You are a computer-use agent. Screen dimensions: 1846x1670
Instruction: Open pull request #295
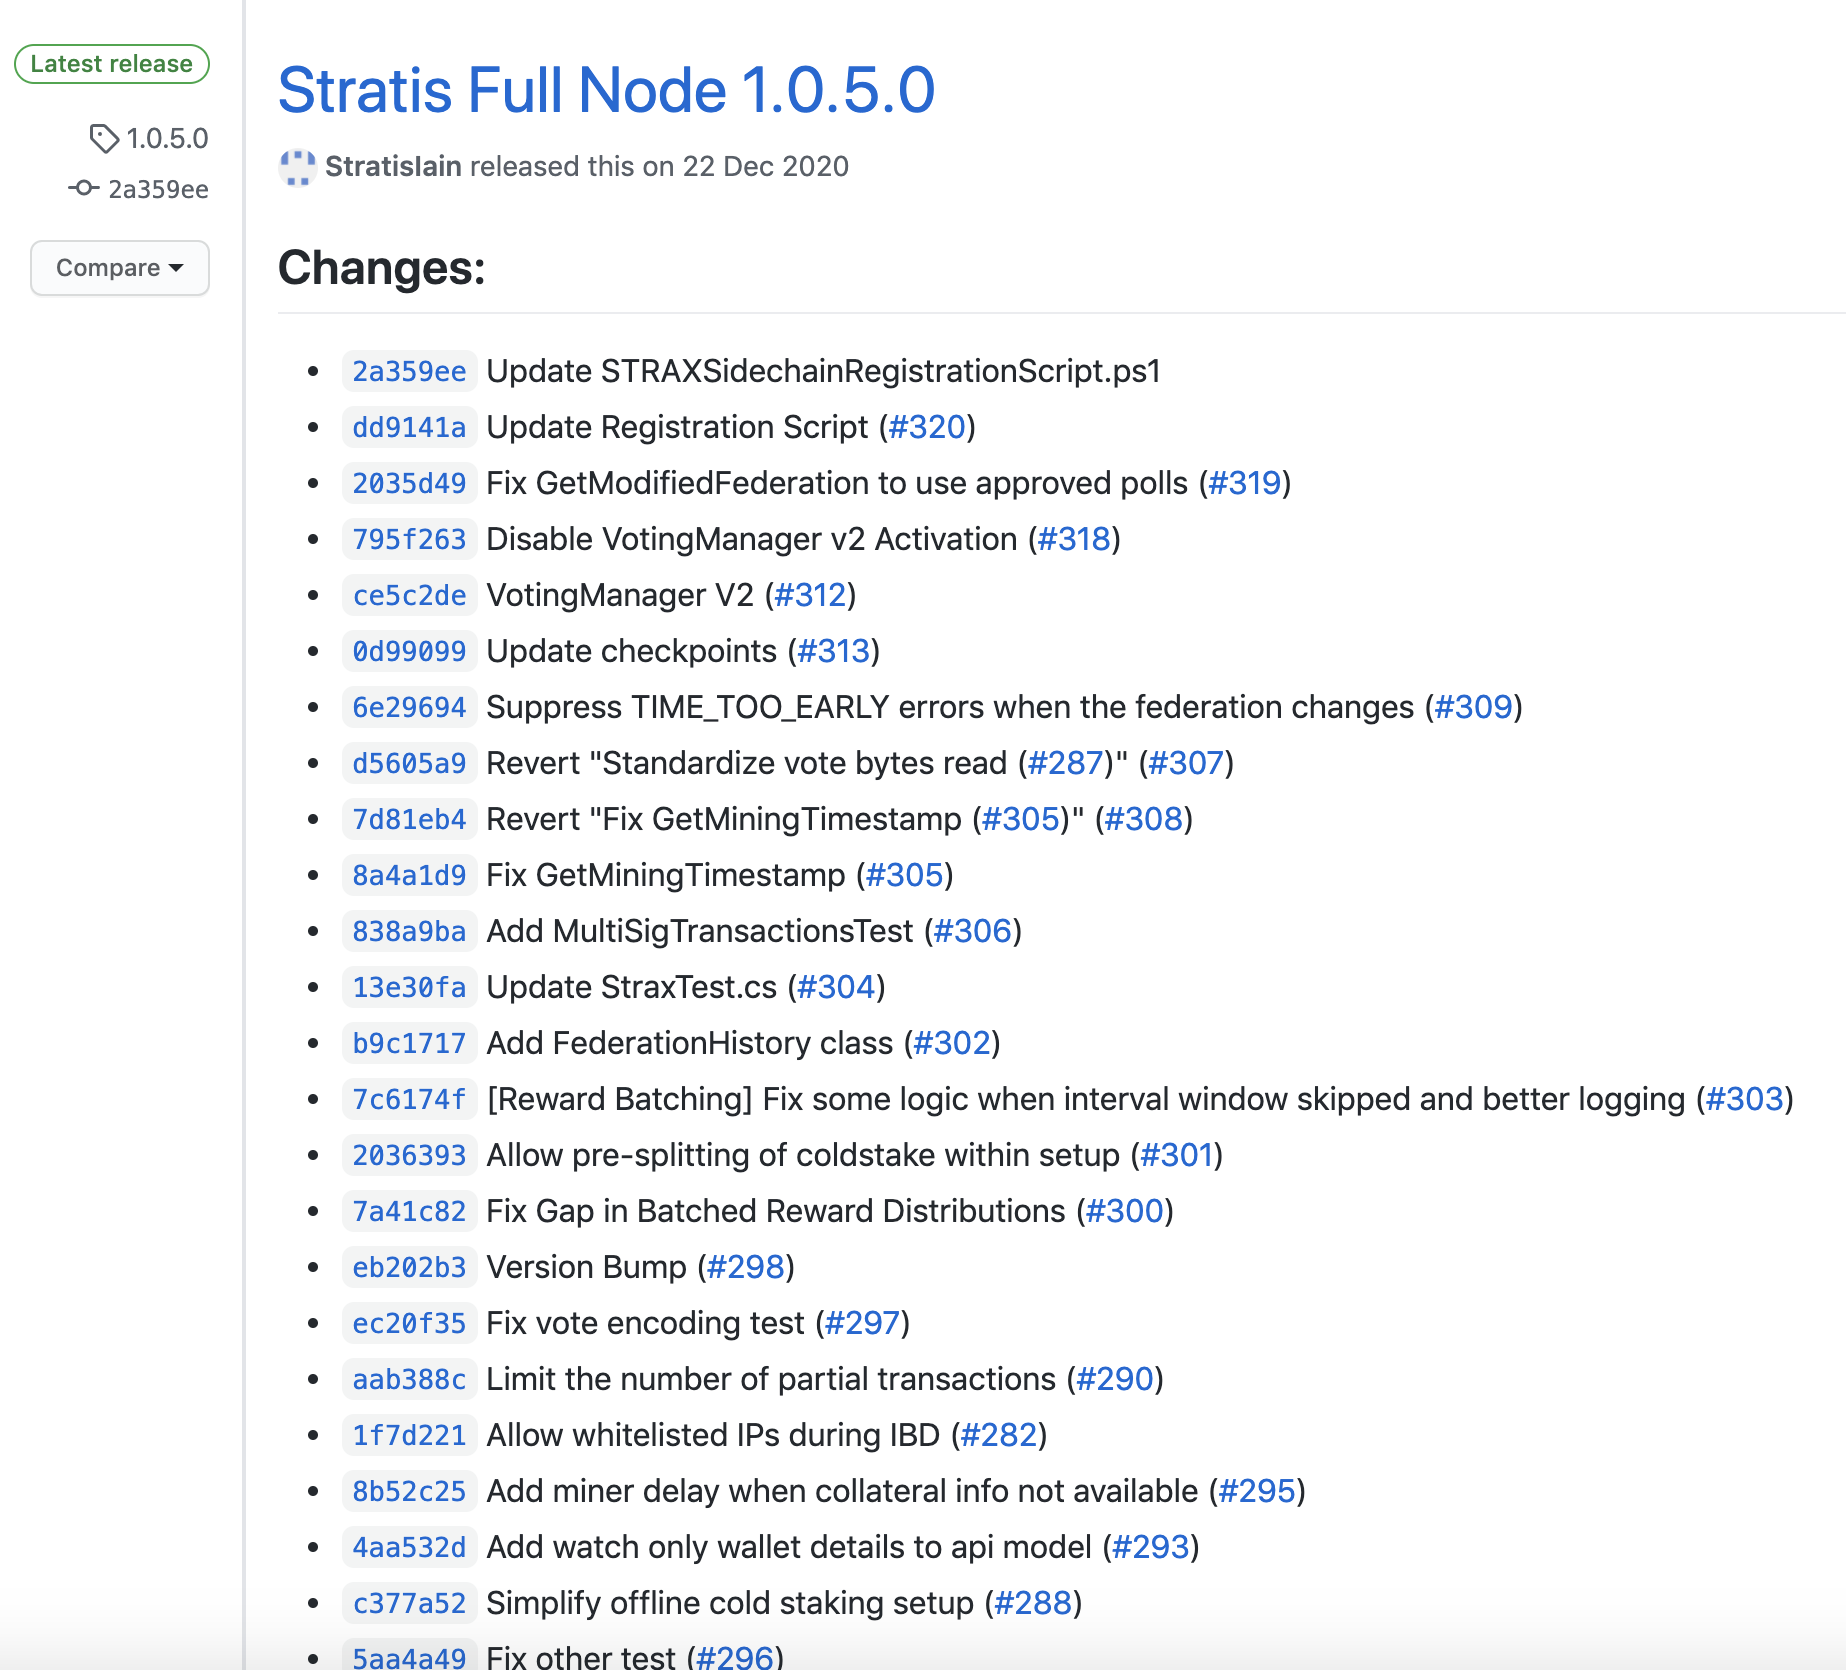[1257, 1491]
